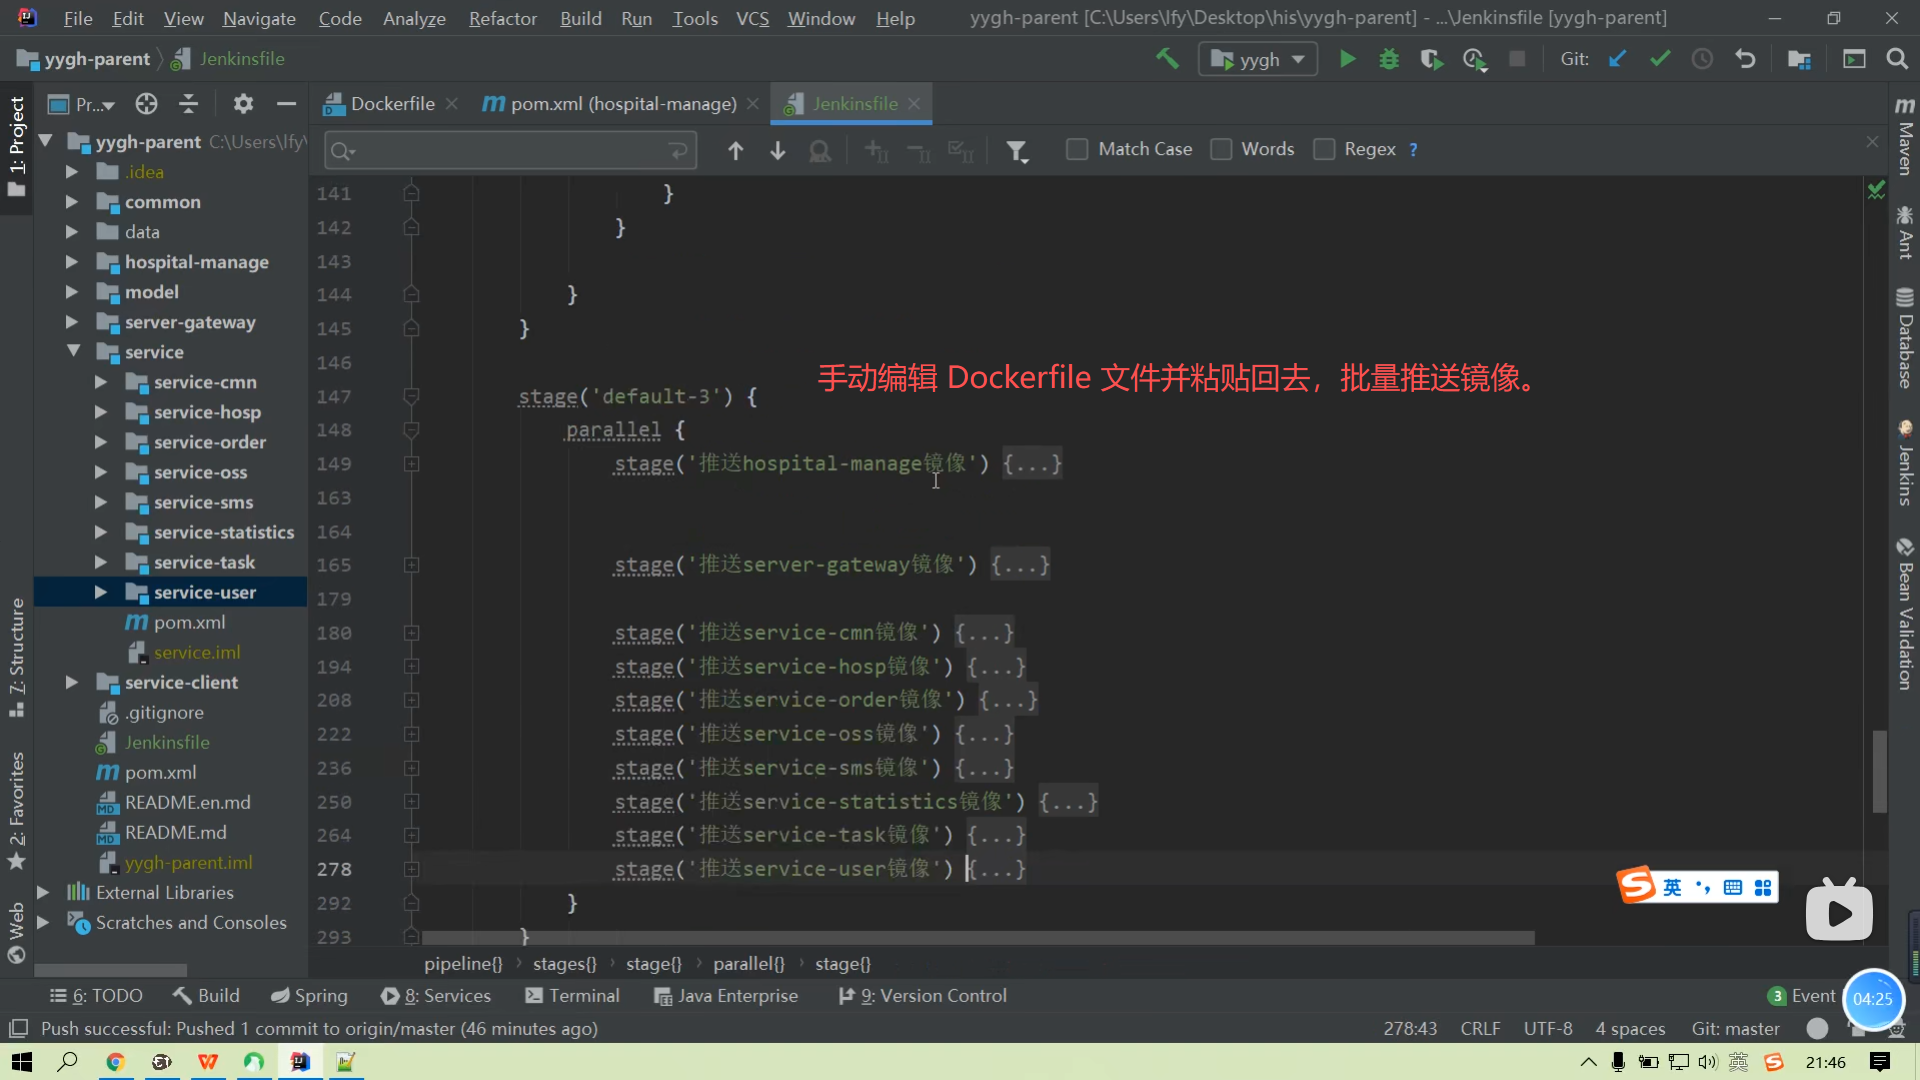This screenshot has height=1080, width=1920.
Task: Open project panel settings gear
Action: tap(243, 104)
